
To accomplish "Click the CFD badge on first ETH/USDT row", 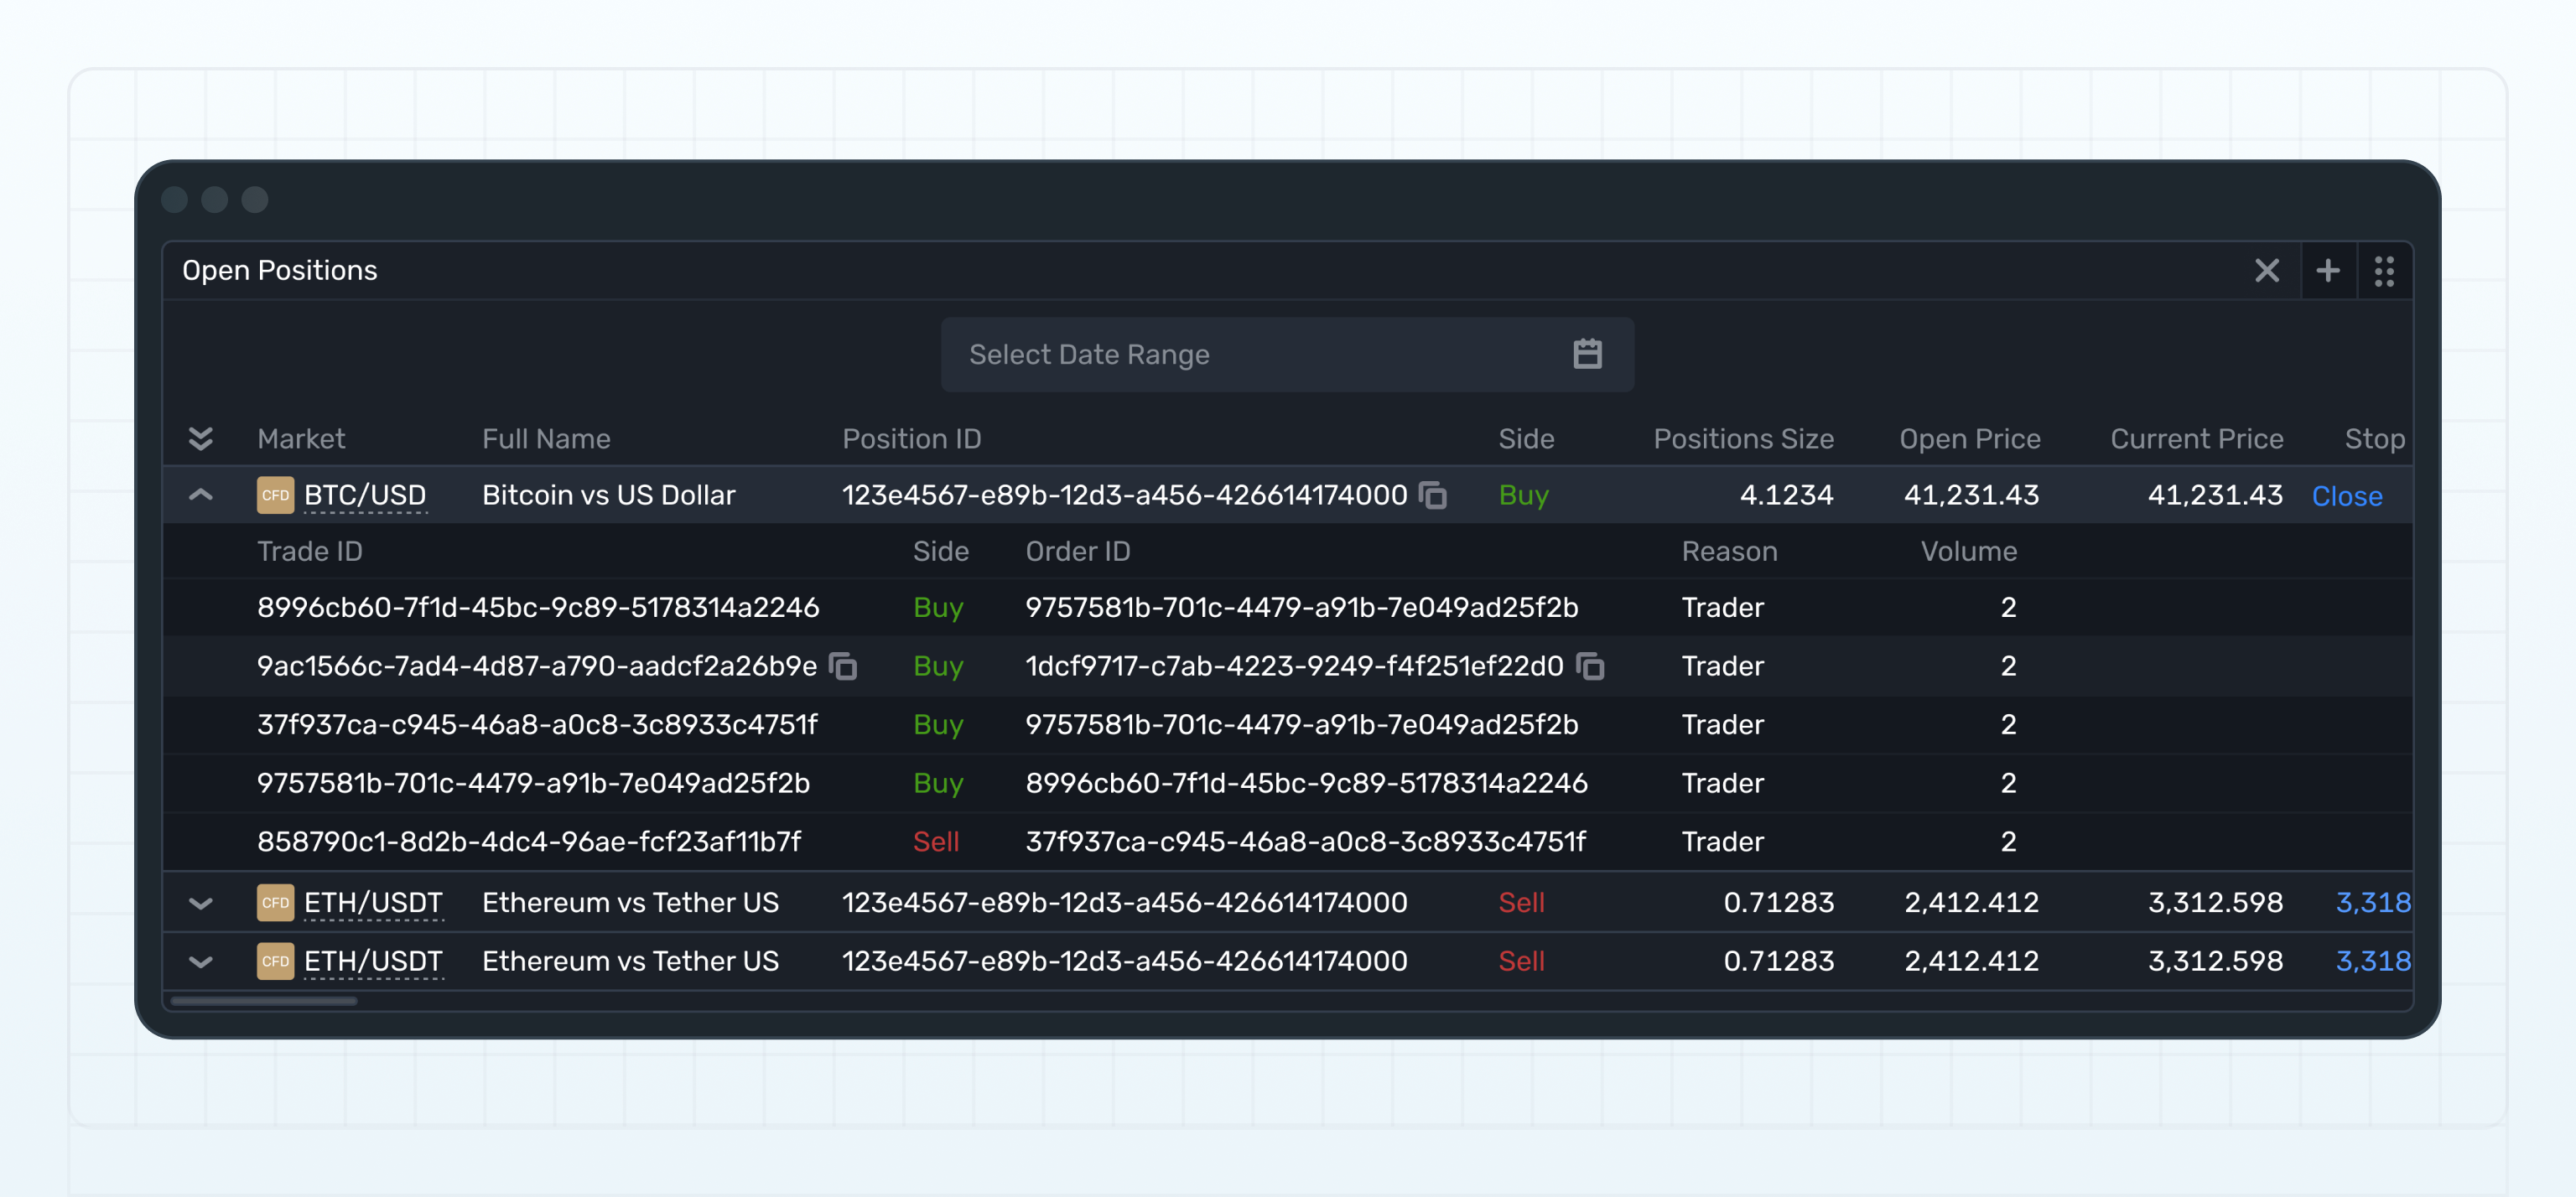I will pyautogui.click(x=275, y=903).
